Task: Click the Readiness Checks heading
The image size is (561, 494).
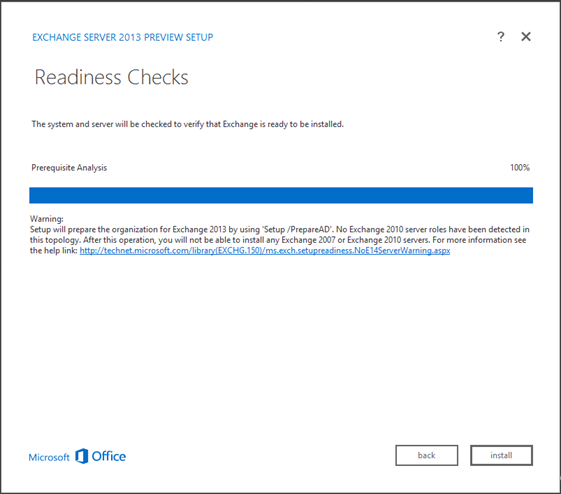Action: pyautogui.click(x=111, y=77)
